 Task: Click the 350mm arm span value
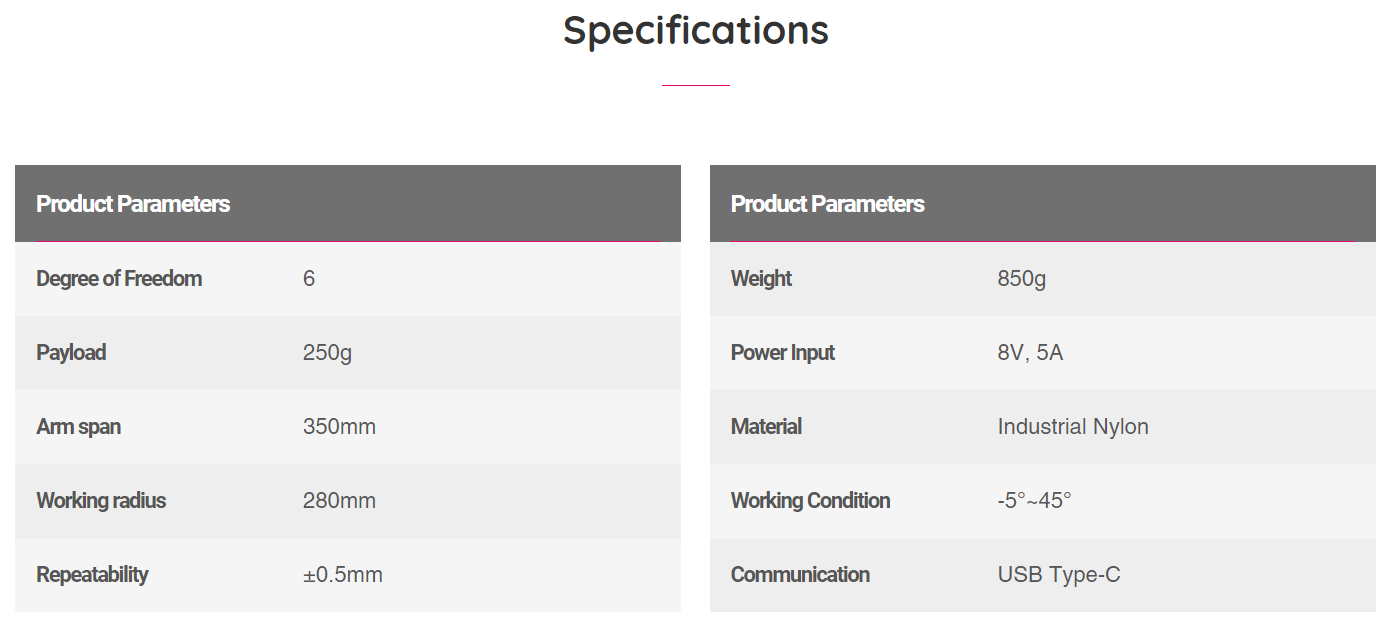coord(339,427)
